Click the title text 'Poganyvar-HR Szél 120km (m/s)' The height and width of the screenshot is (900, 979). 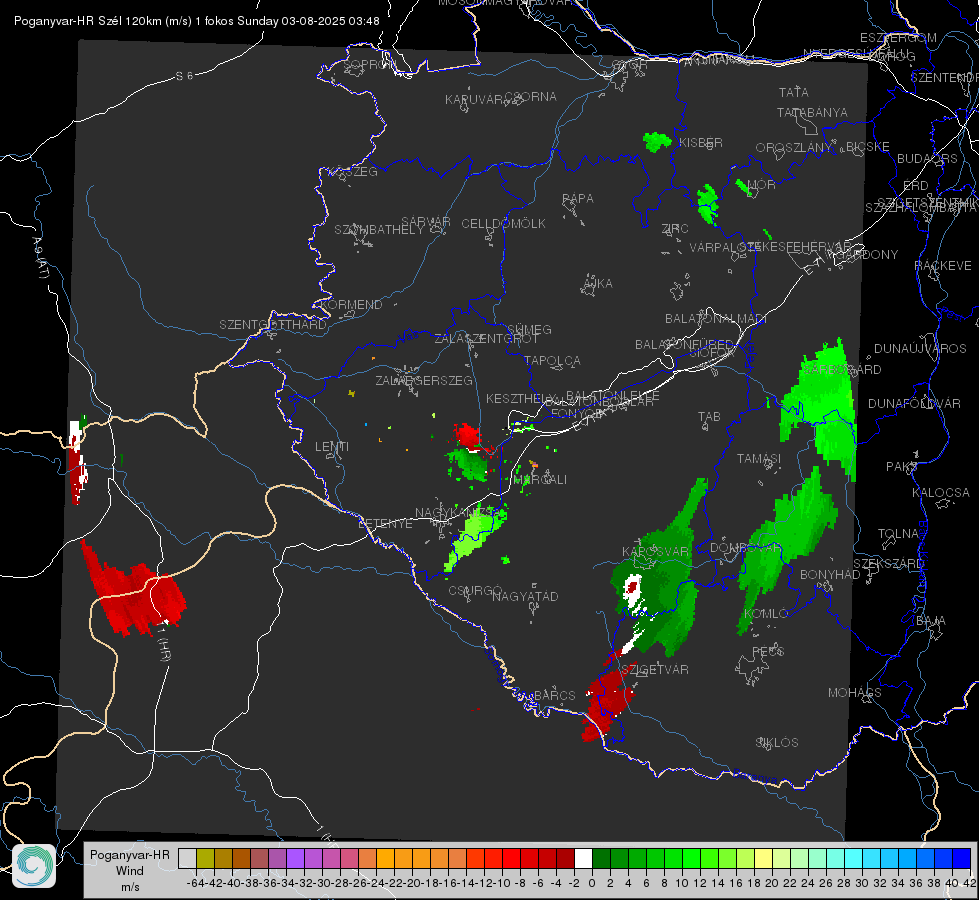[x=103, y=21]
